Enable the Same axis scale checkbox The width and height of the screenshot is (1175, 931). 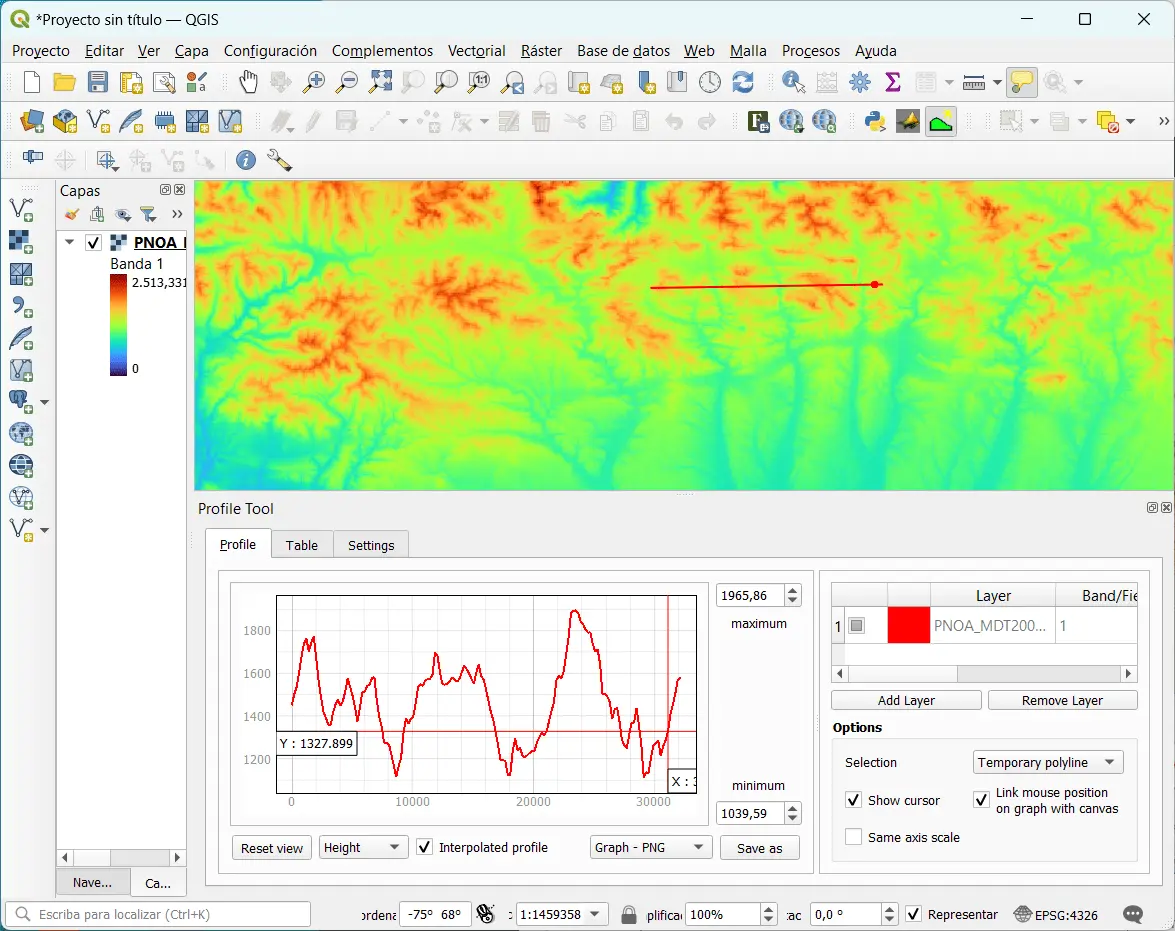click(x=853, y=837)
